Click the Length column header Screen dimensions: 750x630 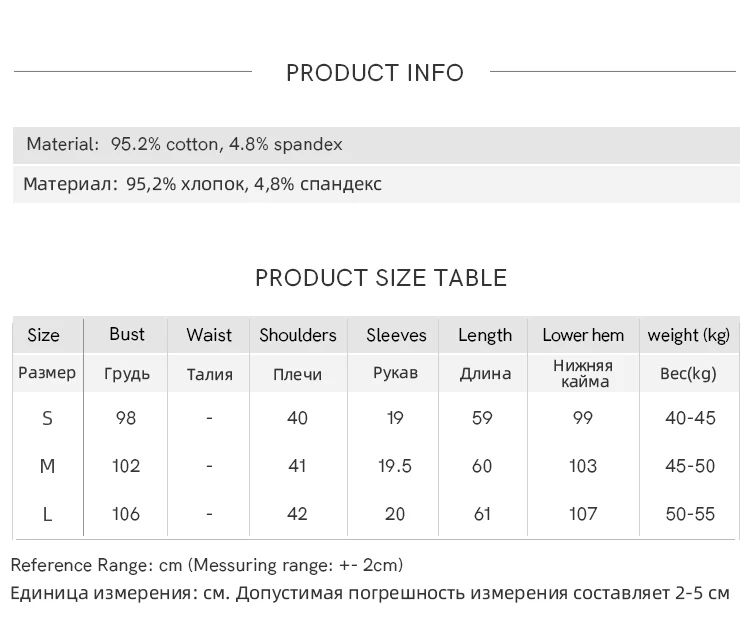click(485, 336)
